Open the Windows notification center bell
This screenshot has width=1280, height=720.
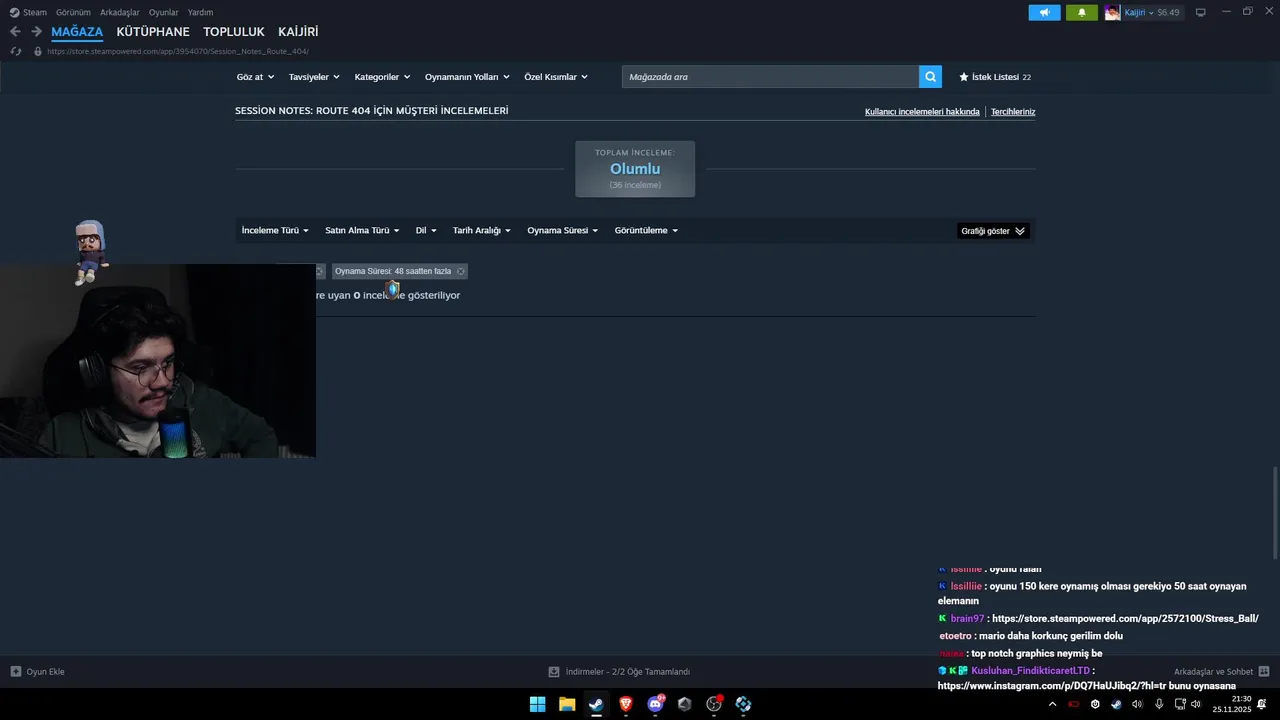tap(1262, 704)
